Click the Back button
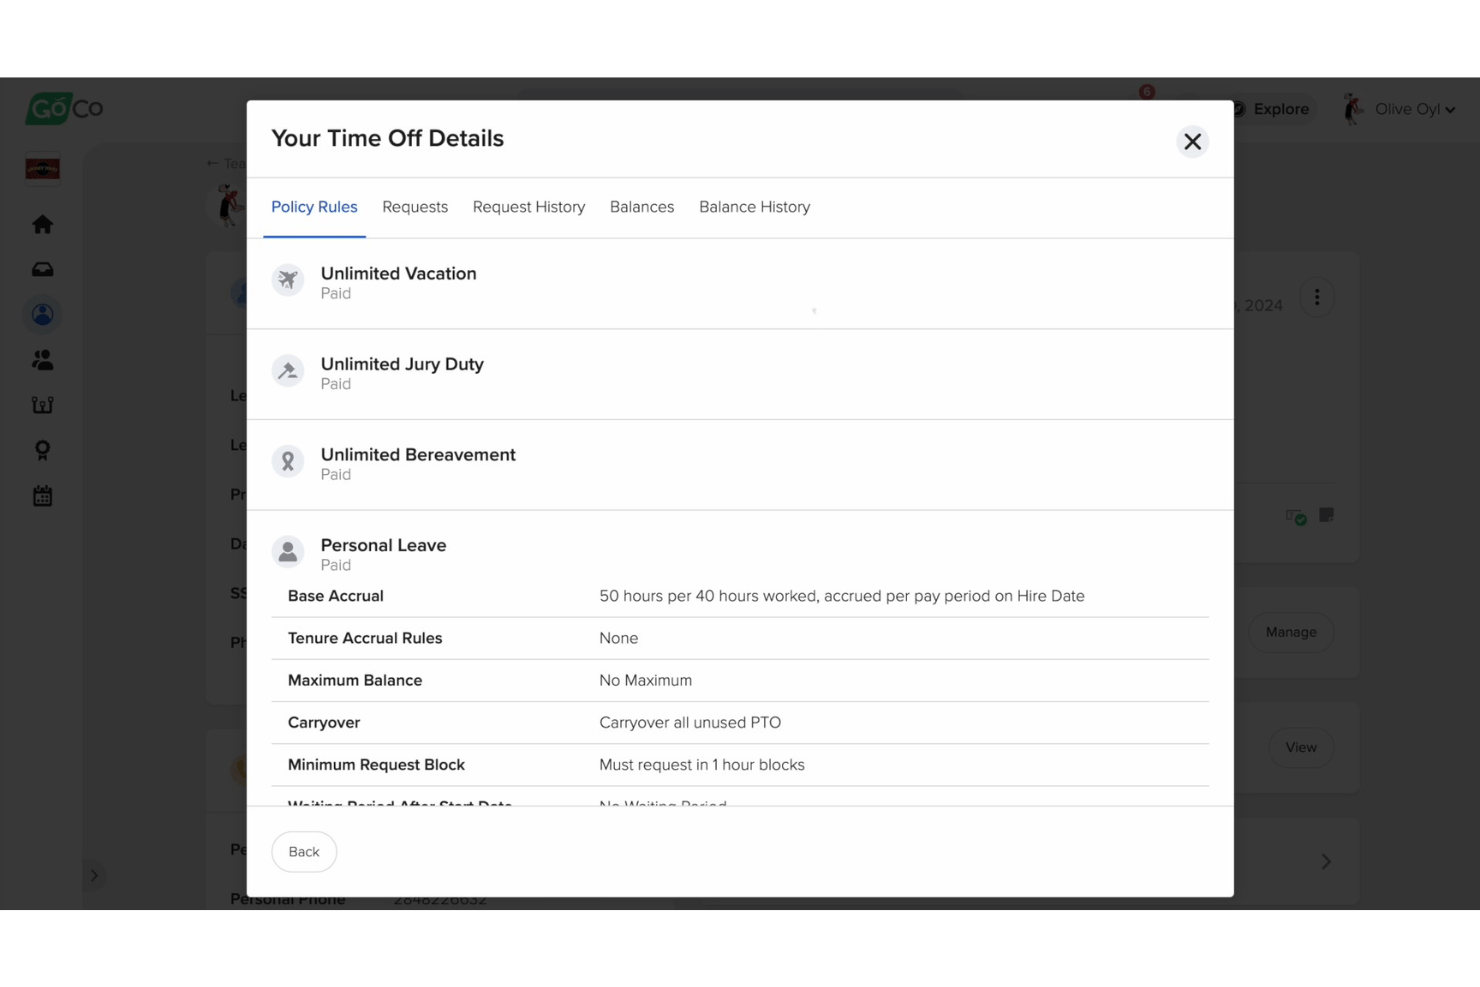The image size is (1480, 987). click(x=304, y=852)
